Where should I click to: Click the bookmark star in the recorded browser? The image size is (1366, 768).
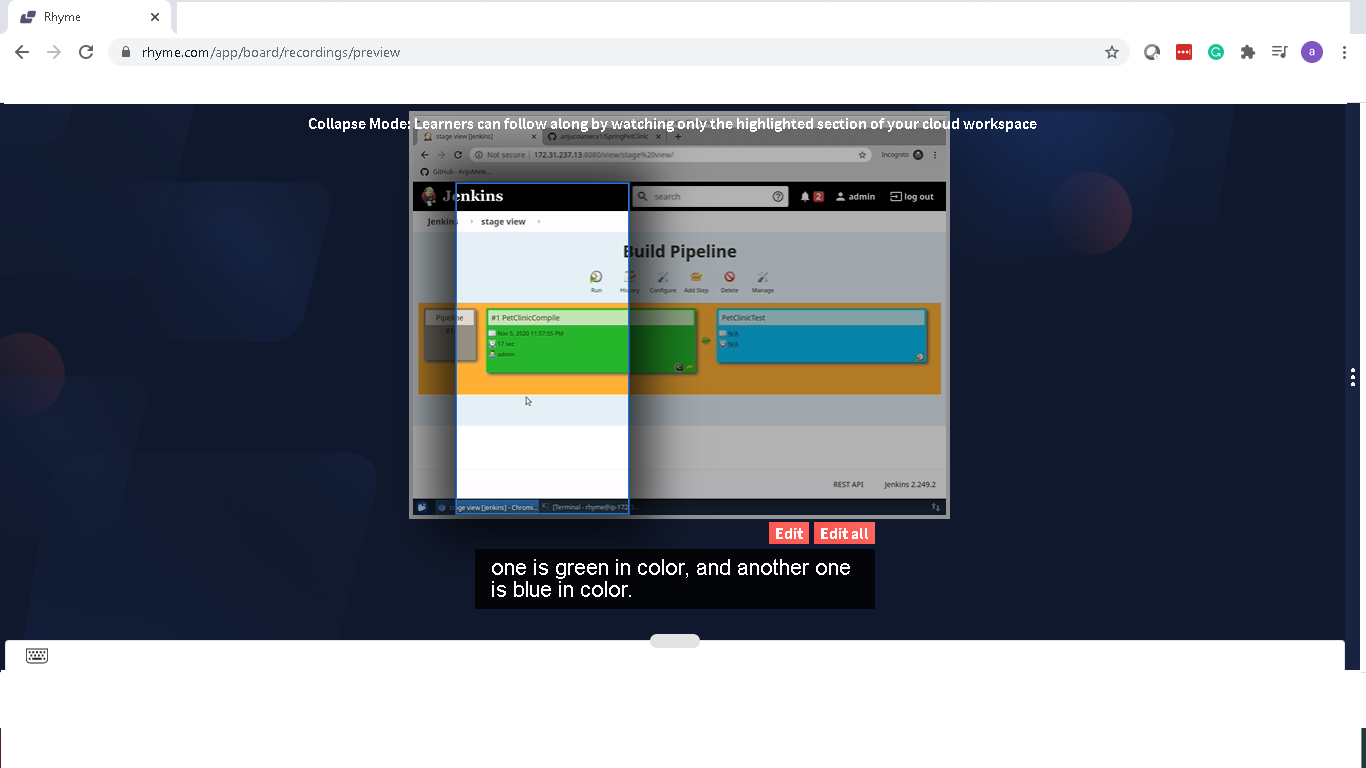coord(862,155)
